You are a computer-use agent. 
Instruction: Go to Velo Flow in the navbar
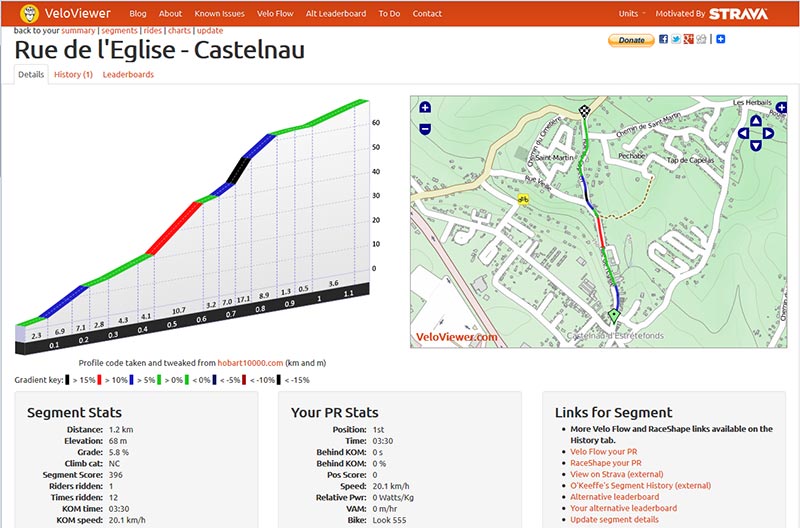click(x=275, y=14)
